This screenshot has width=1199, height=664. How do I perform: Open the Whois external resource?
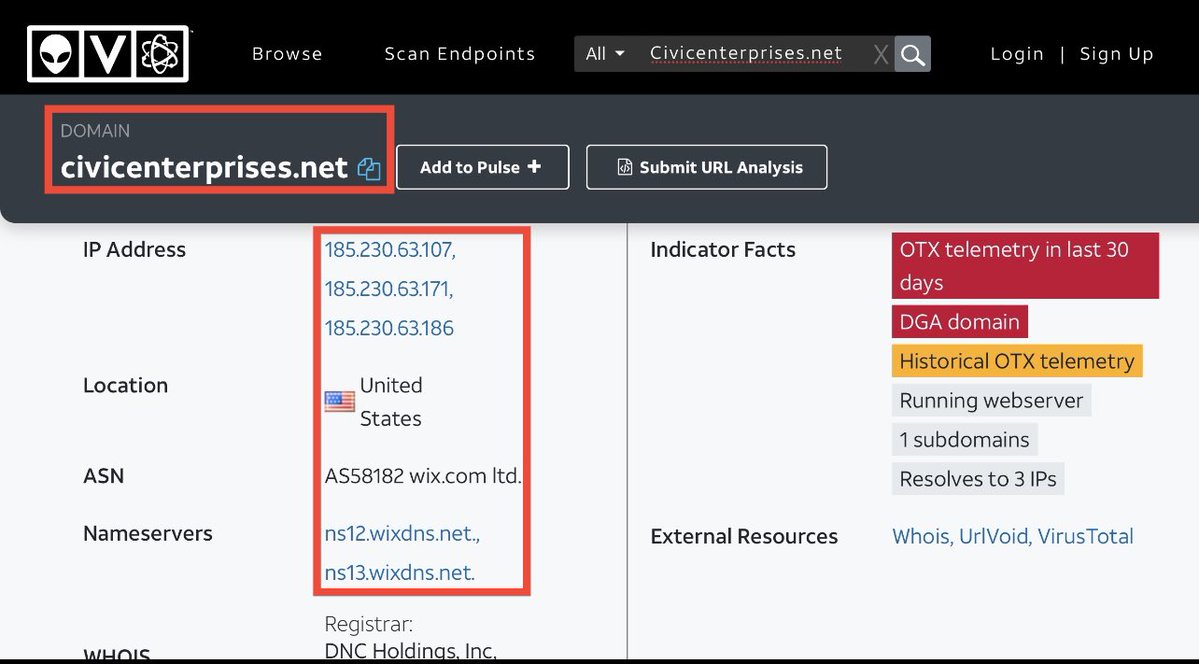920,537
